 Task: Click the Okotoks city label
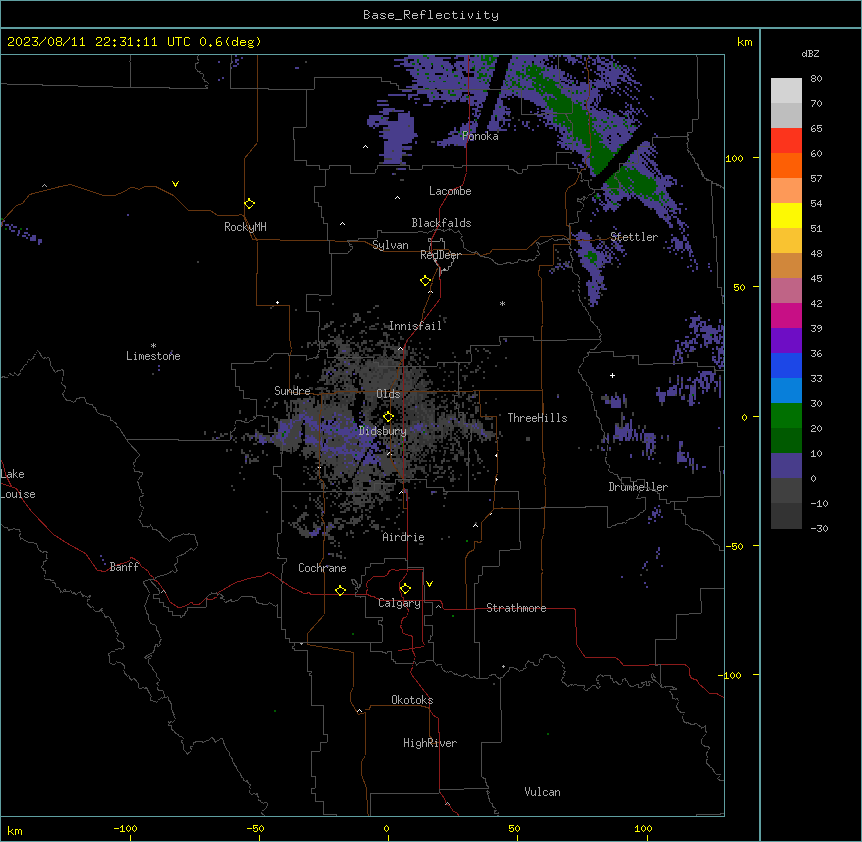tap(412, 700)
